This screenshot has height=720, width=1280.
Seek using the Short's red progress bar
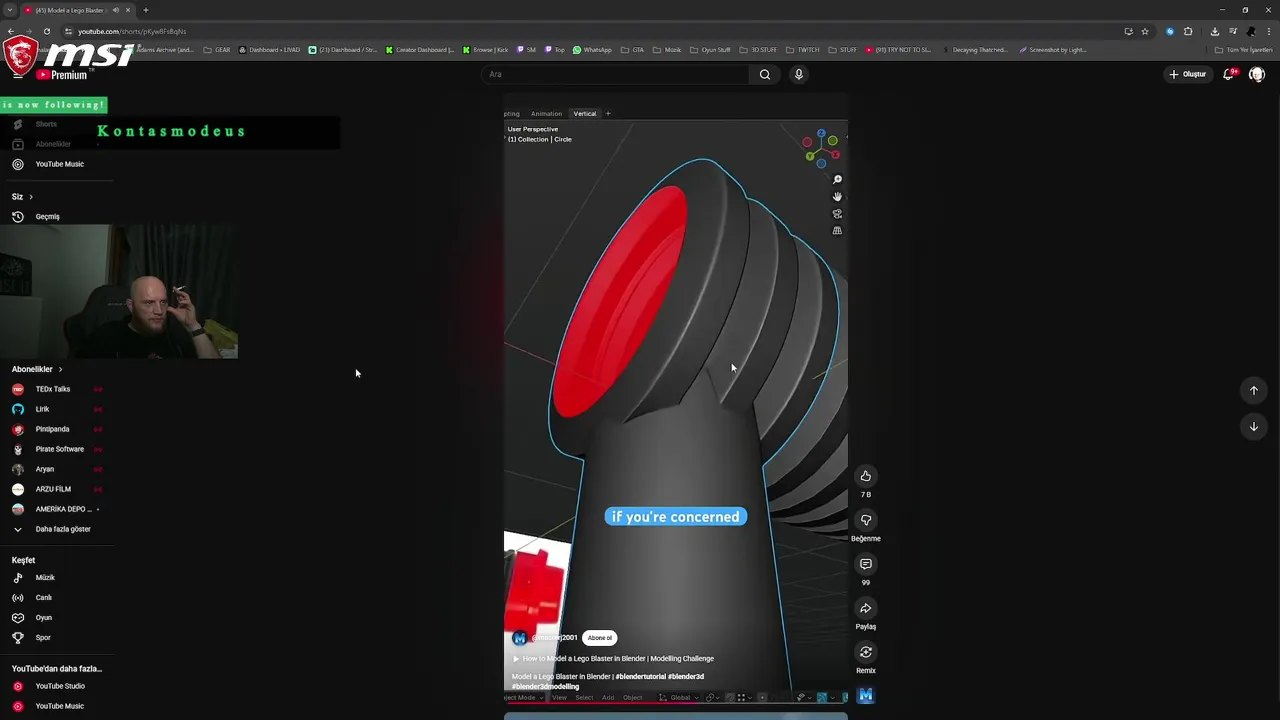(x=676, y=704)
